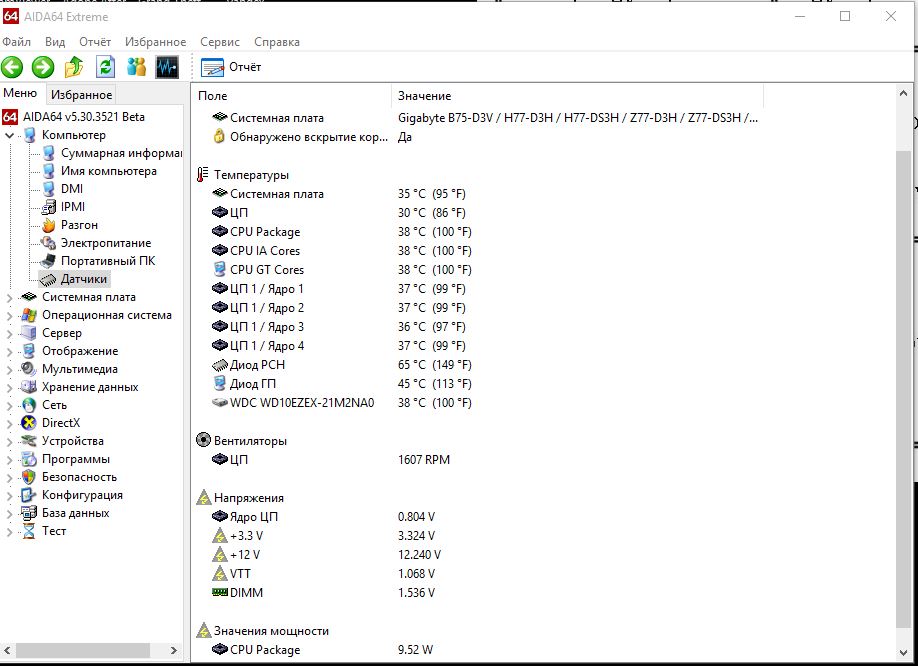The height and width of the screenshot is (666, 918).
Task: Click the Отчёт report toolbar button
Action: coord(231,67)
